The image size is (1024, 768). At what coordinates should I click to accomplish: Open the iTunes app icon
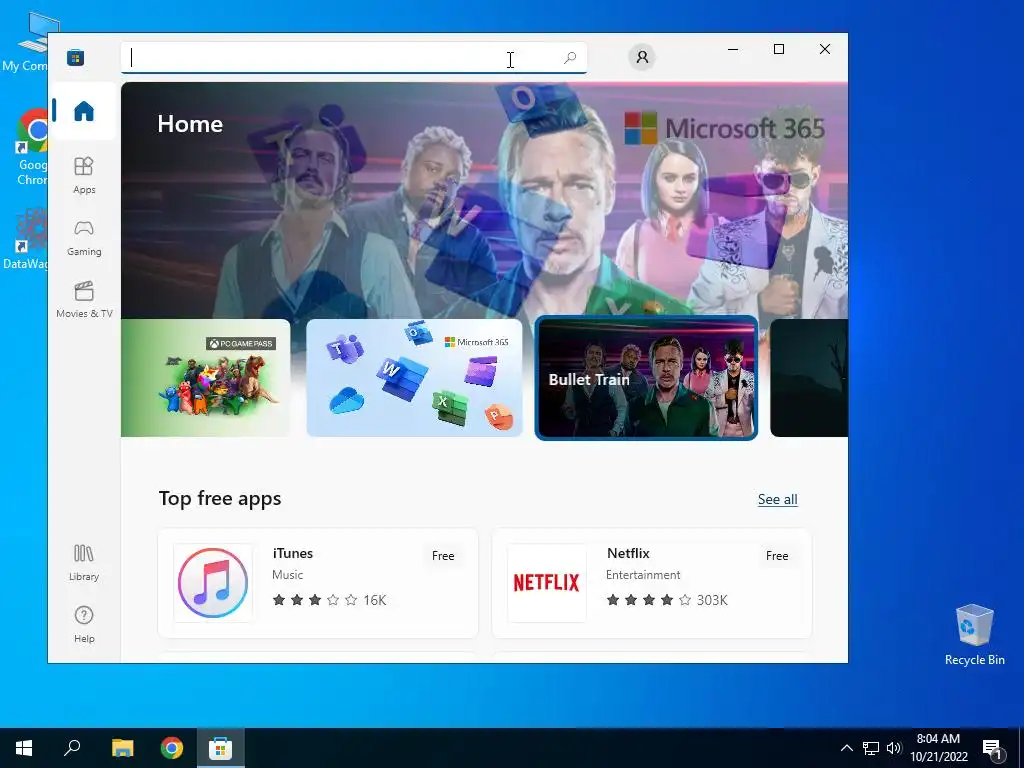213,583
